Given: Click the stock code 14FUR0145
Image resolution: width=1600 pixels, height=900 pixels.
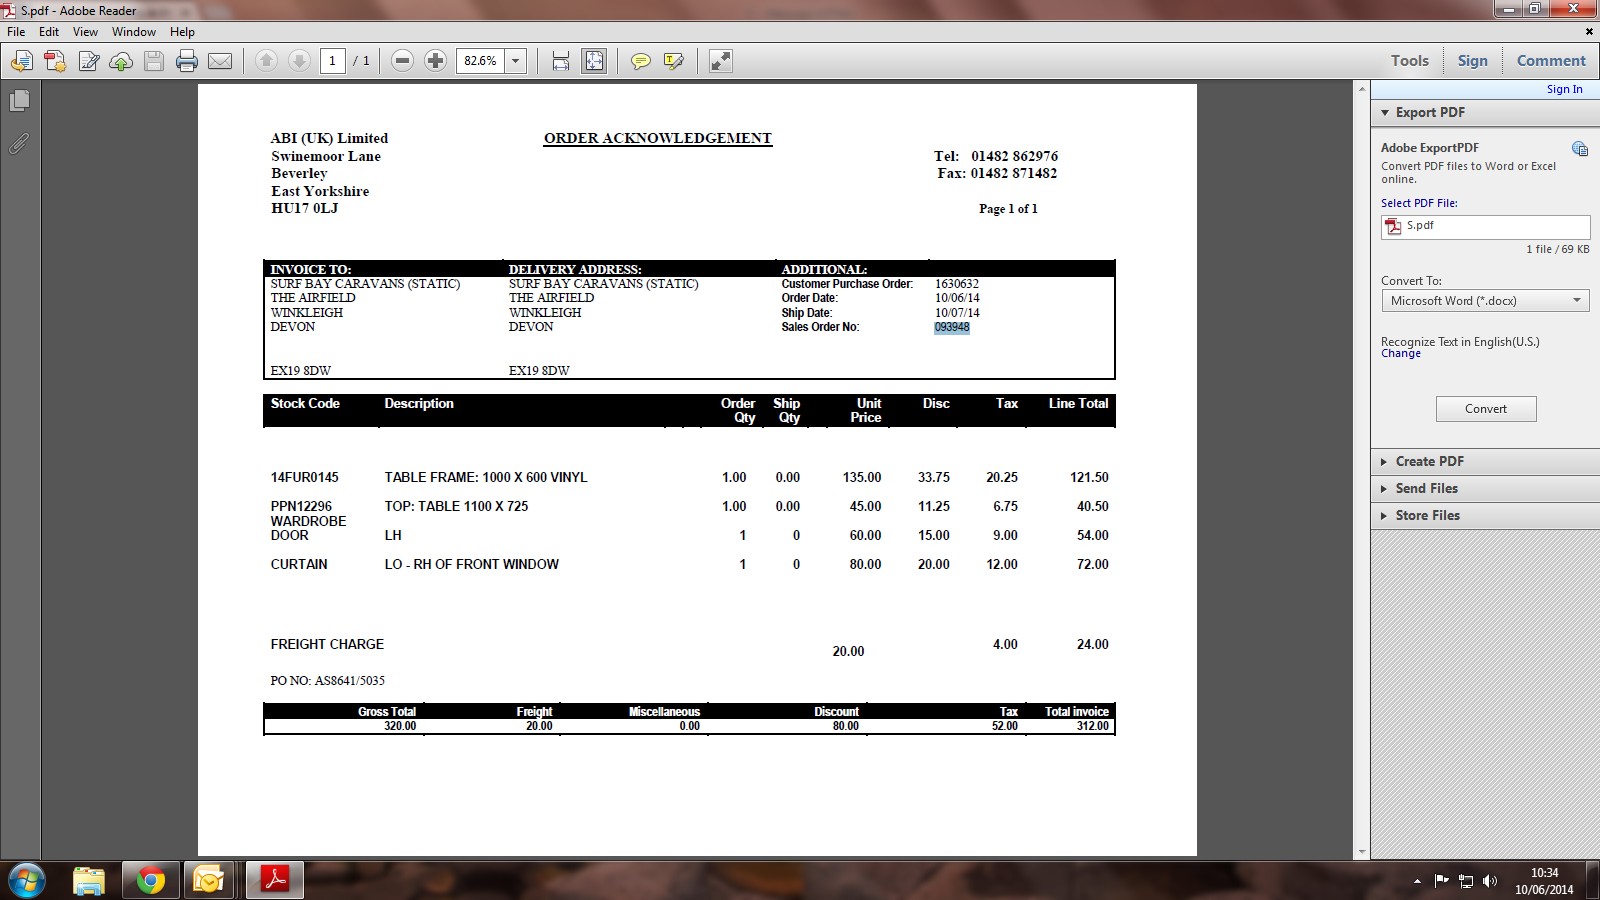Looking at the screenshot, I should coord(305,478).
